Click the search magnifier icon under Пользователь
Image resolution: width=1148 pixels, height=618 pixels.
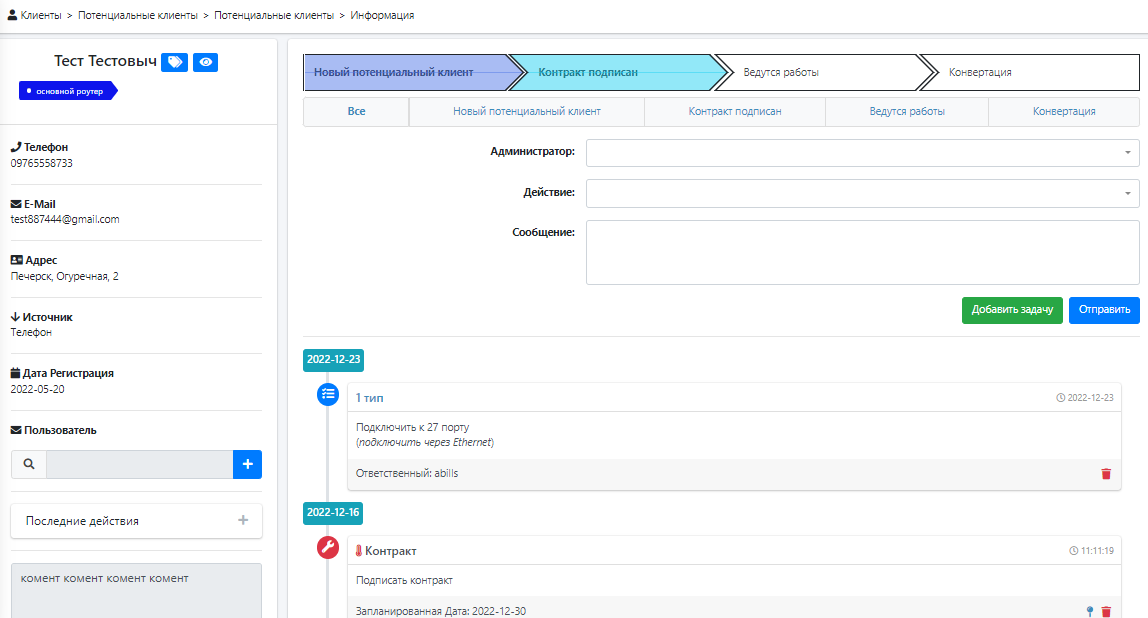click(28, 464)
